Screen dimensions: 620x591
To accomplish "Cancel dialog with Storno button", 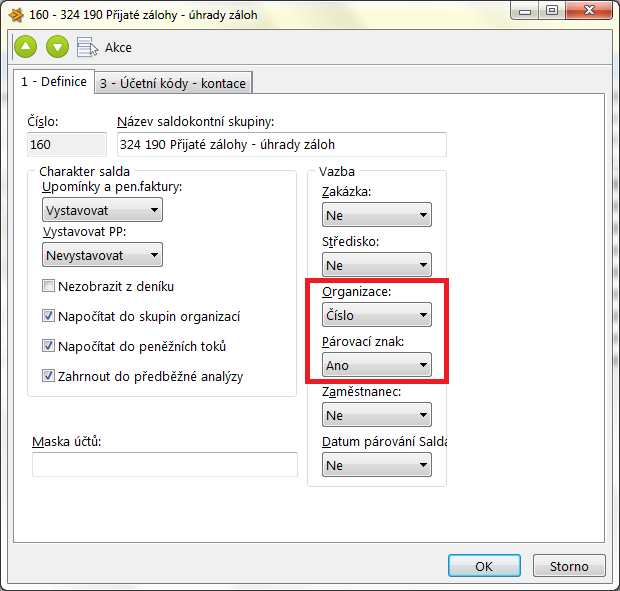I will point(569,566).
